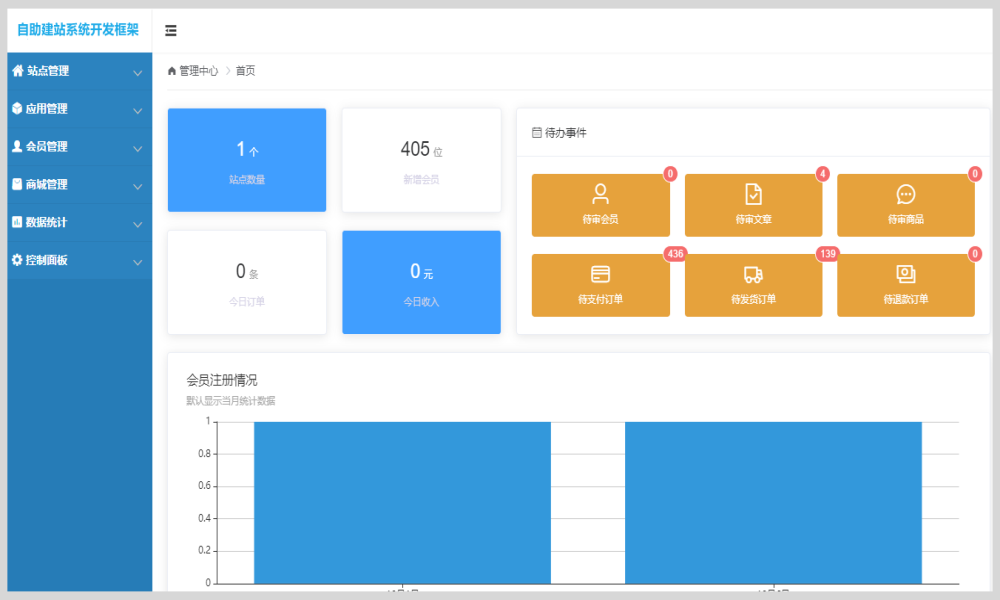Click the user icon next to 会员管理

pos(17,146)
